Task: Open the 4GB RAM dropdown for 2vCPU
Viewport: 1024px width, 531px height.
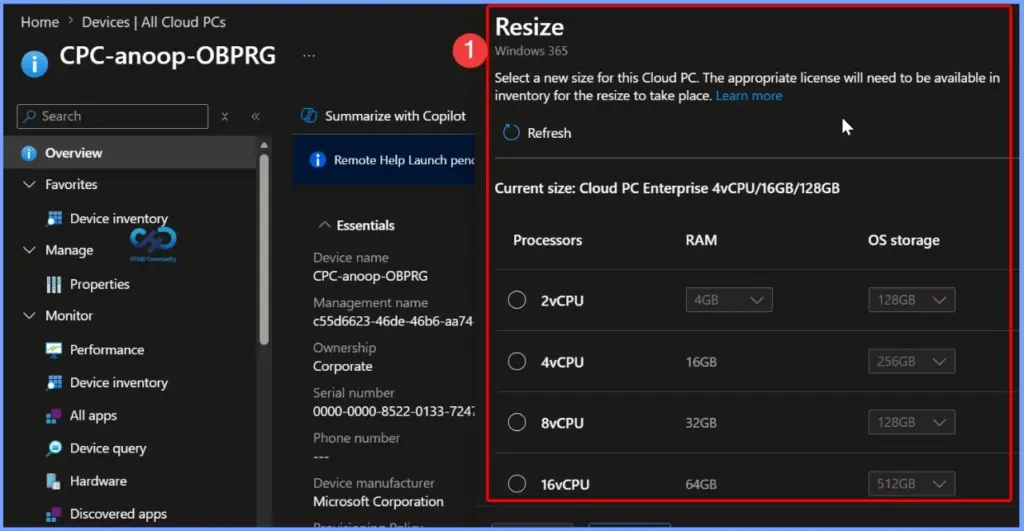Action: (729, 300)
